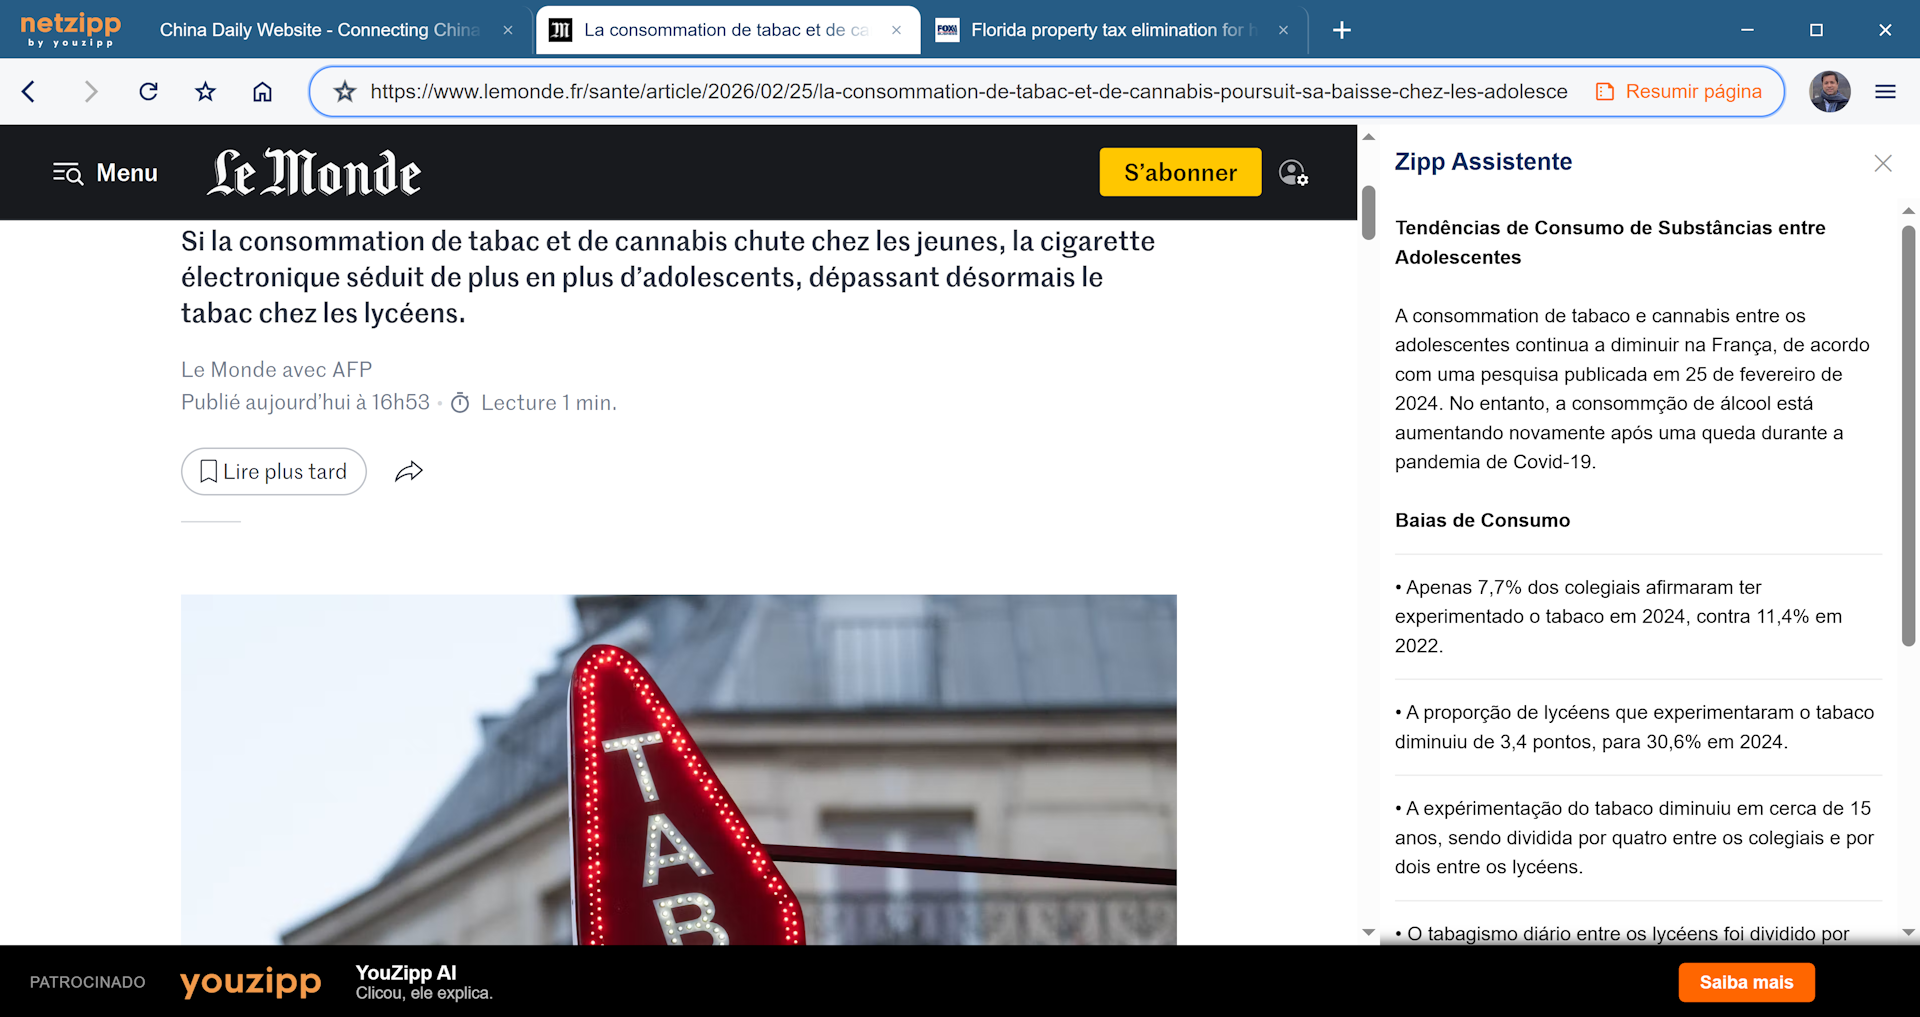Click the S'abonner subscribe button

[x=1180, y=173]
